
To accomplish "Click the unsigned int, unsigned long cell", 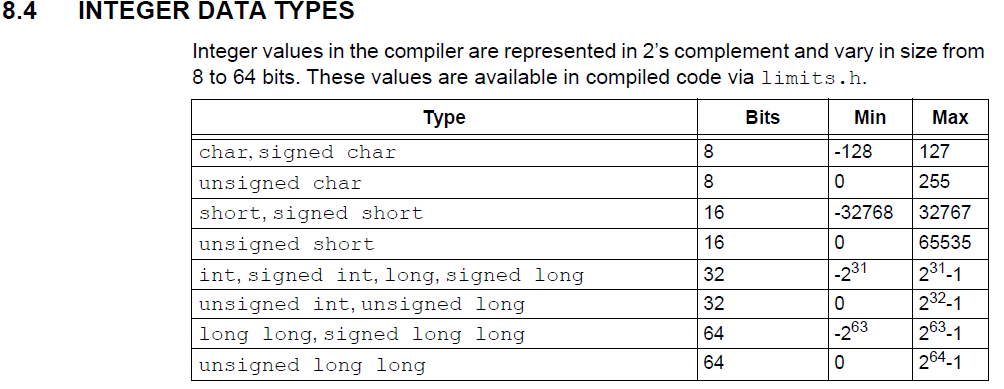I will [444, 304].
